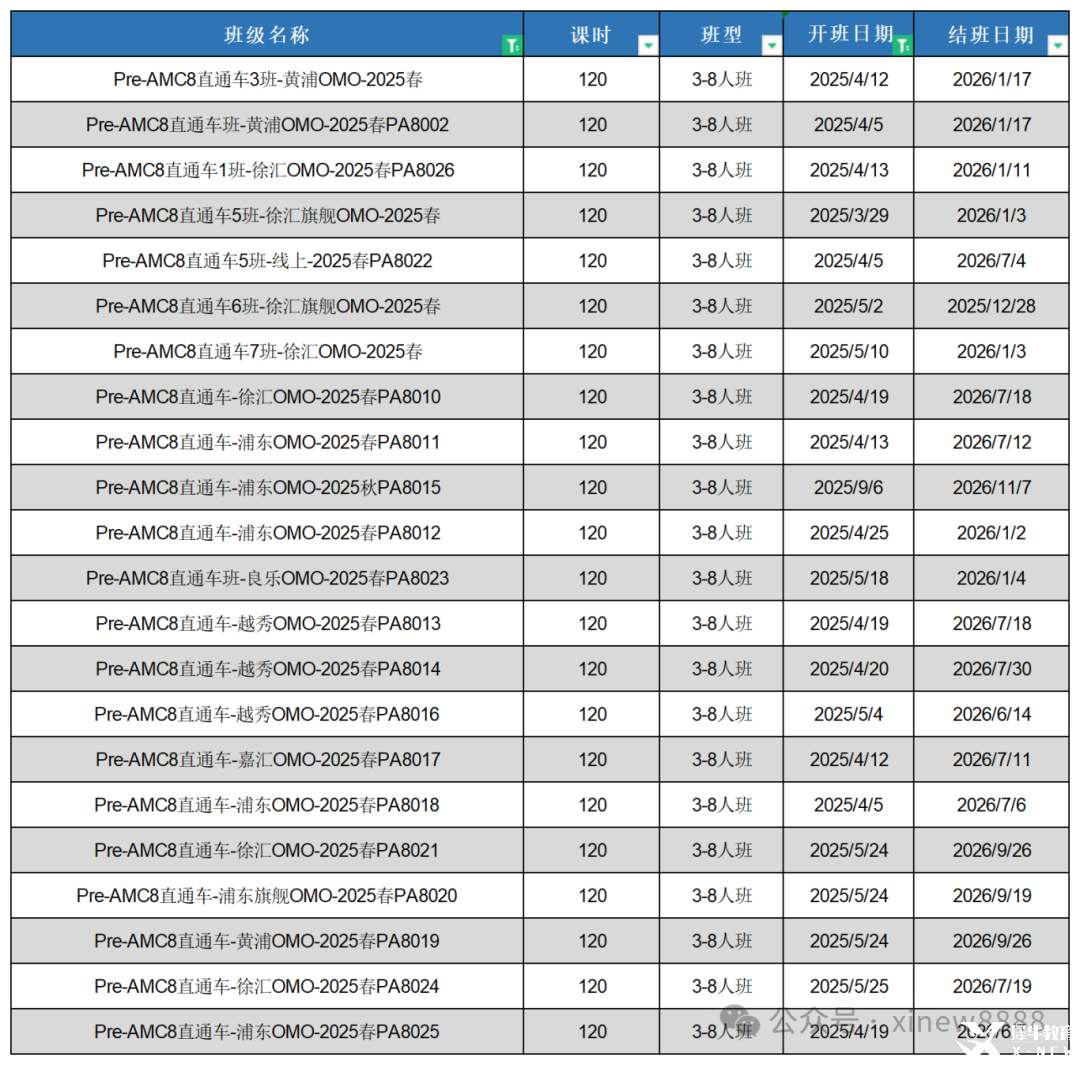Click end date 2026/1/4
Viewport: 1080px width, 1065px height.
click(x=991, y=578)
